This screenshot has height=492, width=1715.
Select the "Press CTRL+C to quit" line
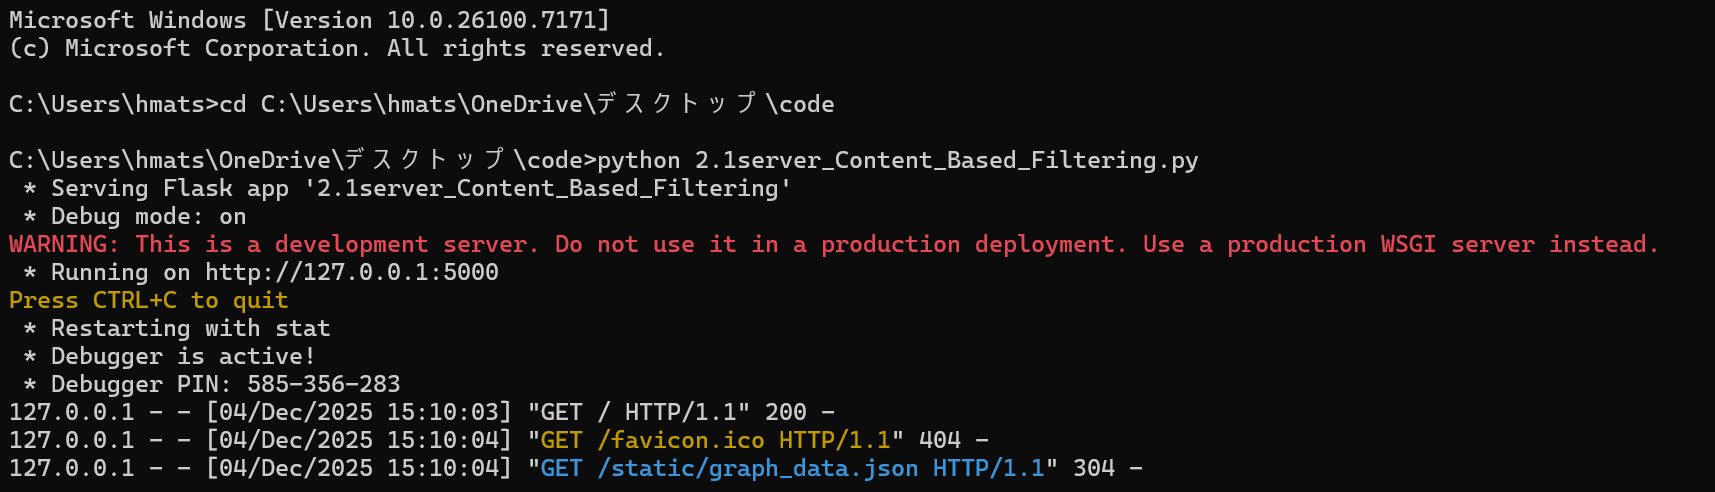[x=149, y=301]
